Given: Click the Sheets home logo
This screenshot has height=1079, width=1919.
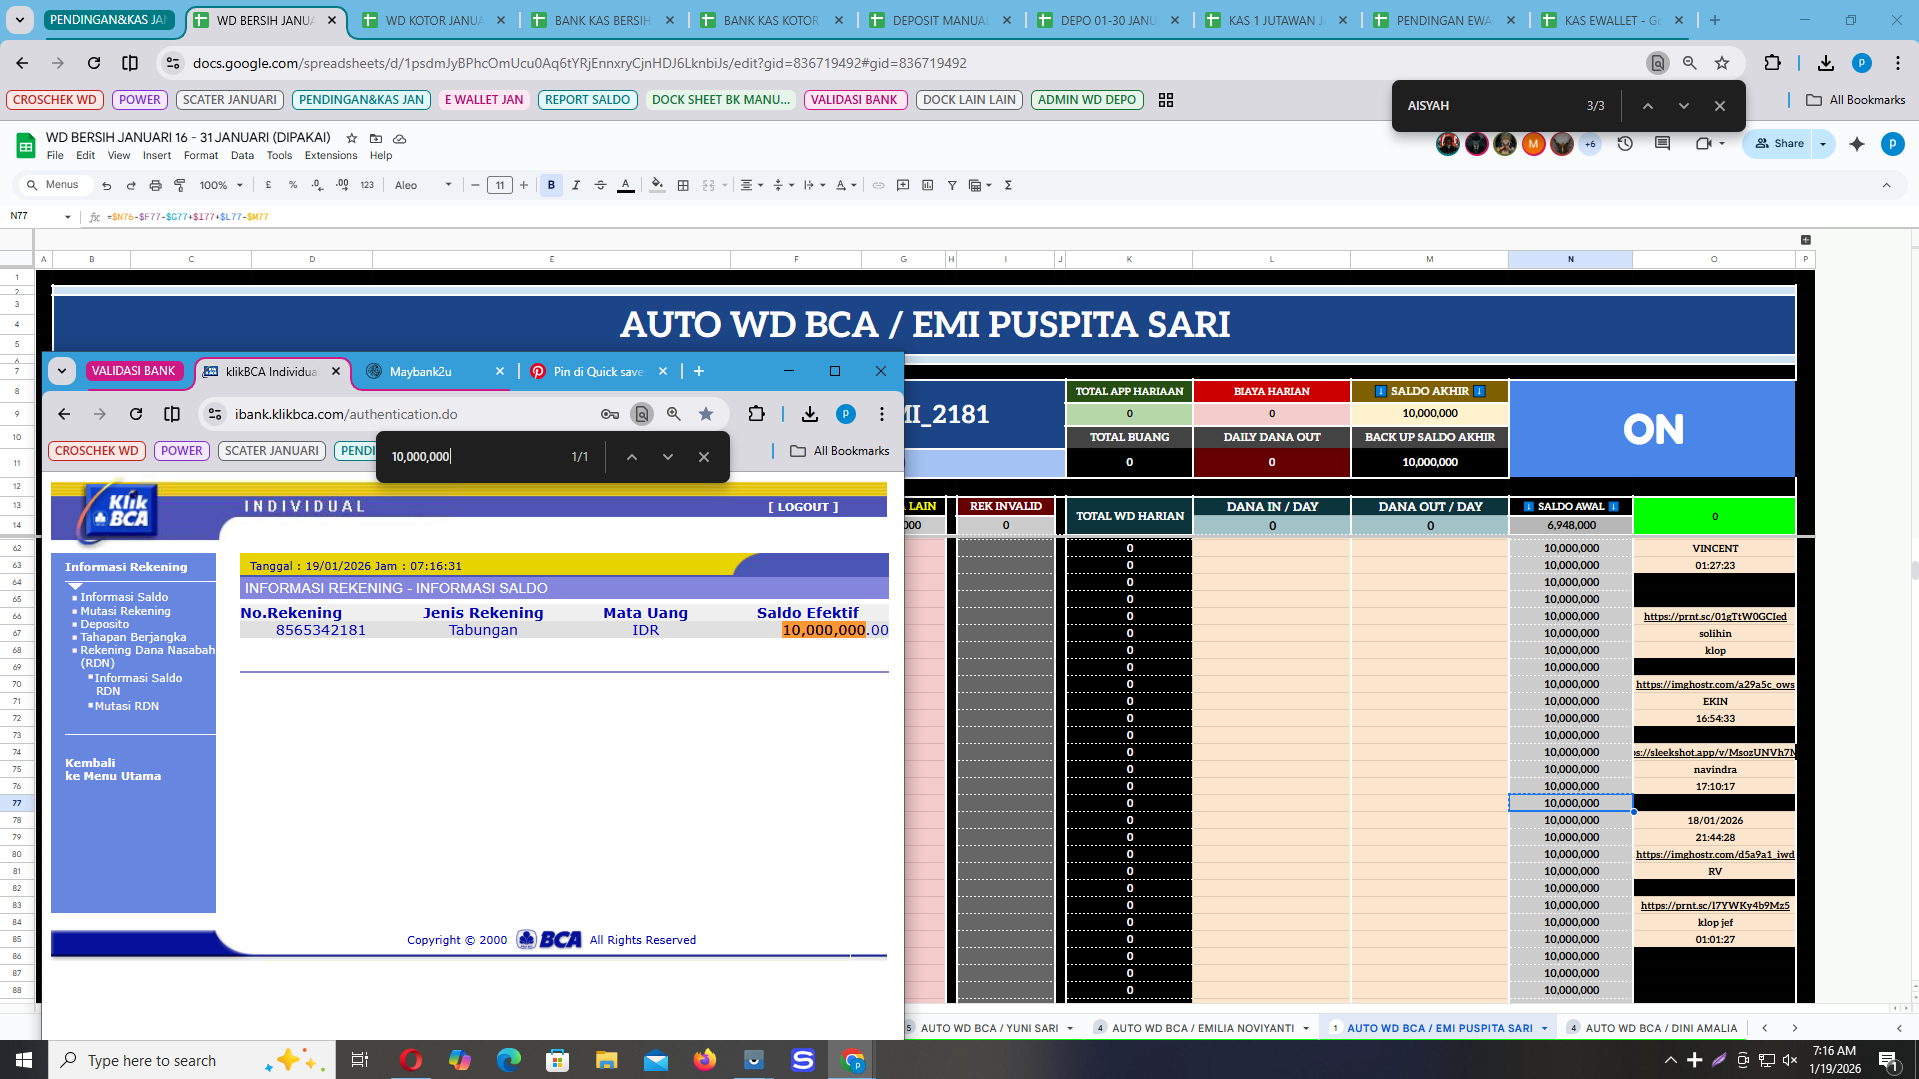Looking at the screenshot, I should [x=25, y=145].
